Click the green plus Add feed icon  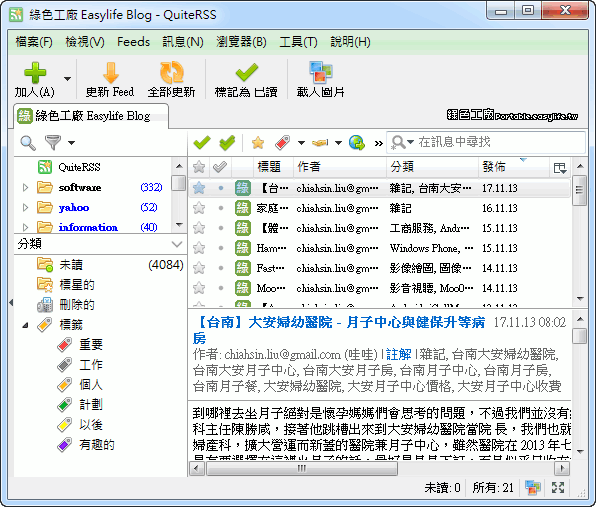point(35,72)
